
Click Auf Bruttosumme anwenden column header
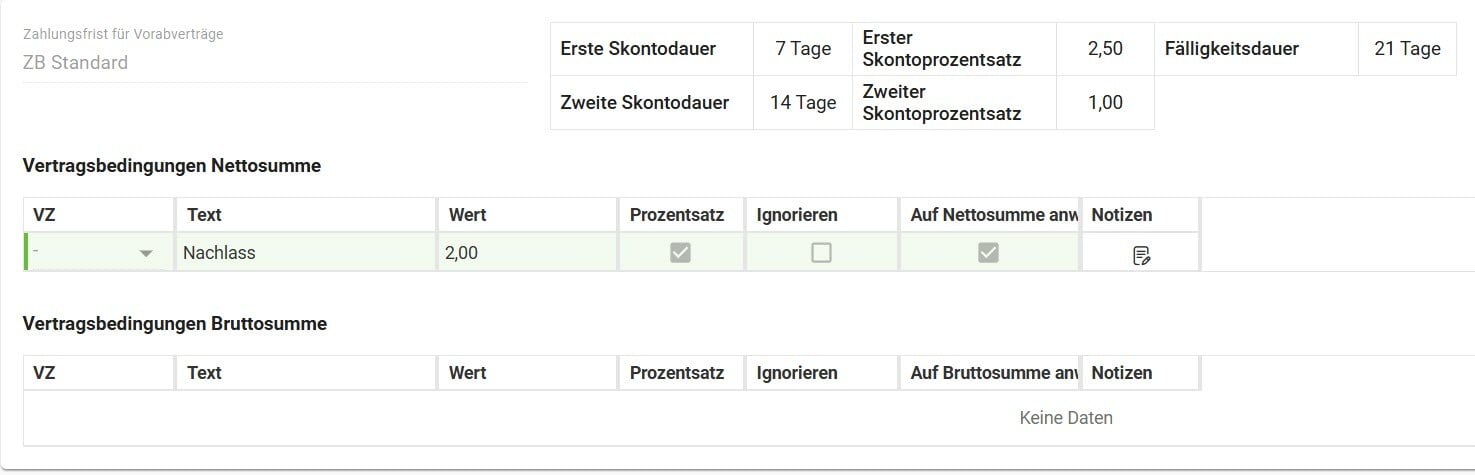tap(990, 373)
